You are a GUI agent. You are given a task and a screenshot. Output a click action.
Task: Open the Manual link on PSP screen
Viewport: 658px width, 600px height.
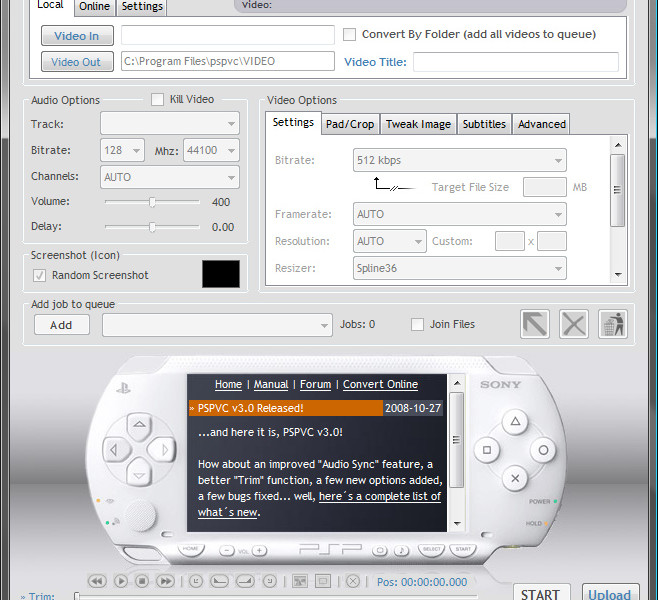point(271,384)
